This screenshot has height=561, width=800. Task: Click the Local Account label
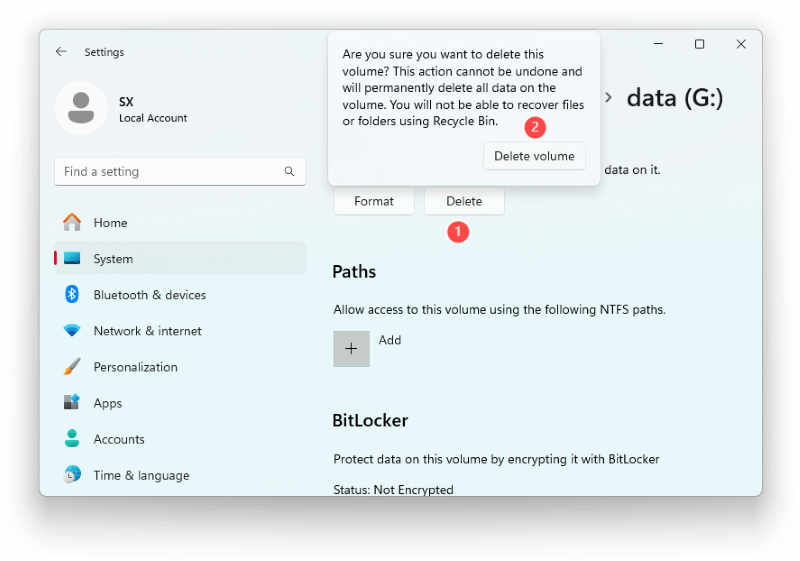pyautogui.click(x=153, y=118)
